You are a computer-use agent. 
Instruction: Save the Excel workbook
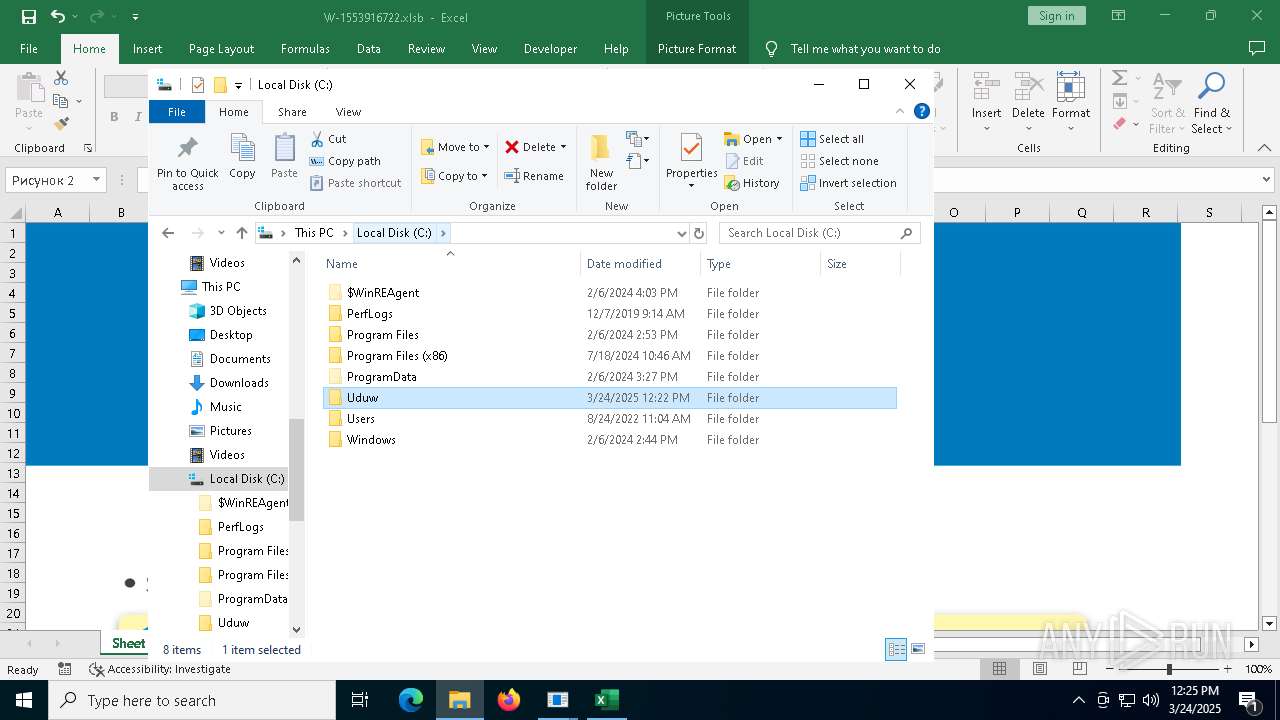(x=29, y=17)
